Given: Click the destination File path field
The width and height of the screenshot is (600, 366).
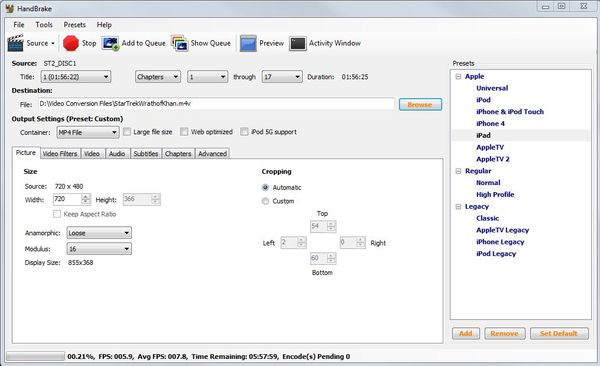Looking at the screenshot, I should [x=216, y=104].
